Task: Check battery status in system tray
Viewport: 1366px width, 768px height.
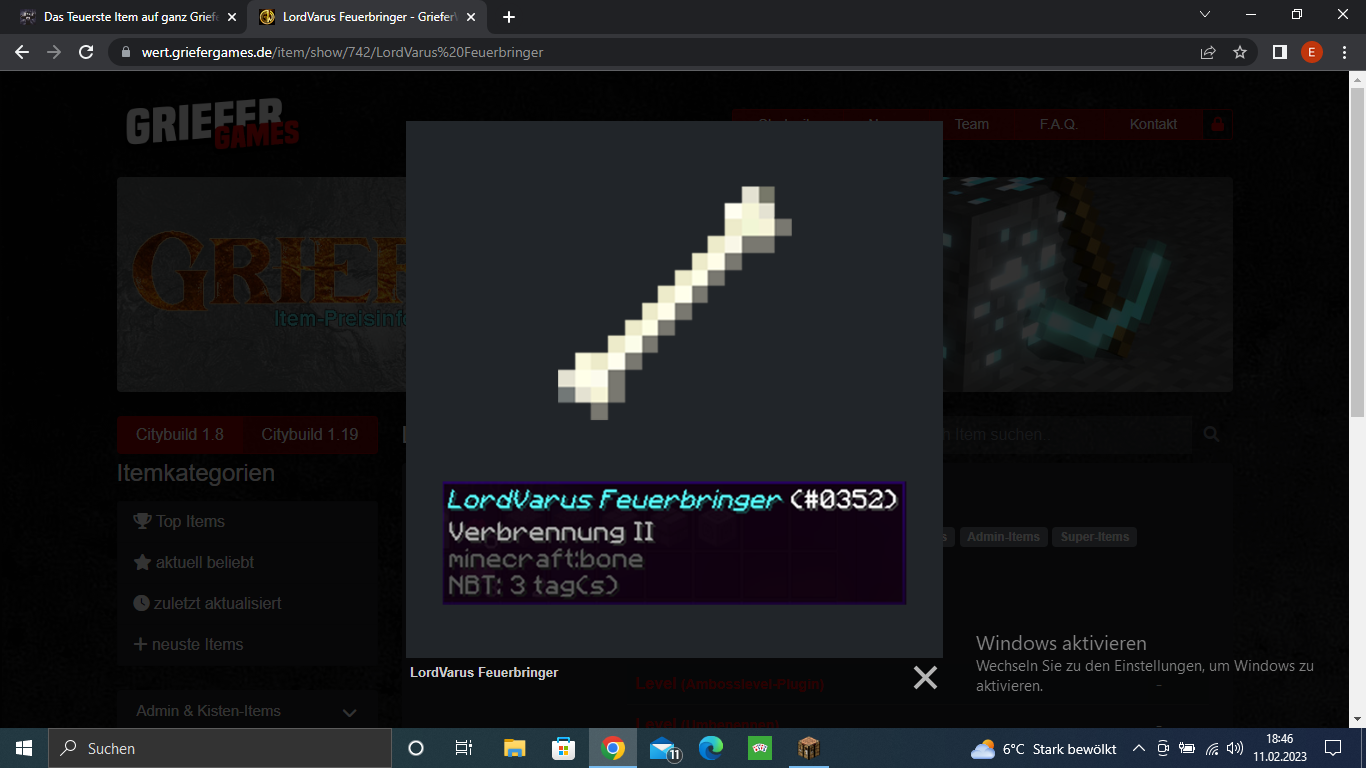Action: click(x=1187, y=748)
